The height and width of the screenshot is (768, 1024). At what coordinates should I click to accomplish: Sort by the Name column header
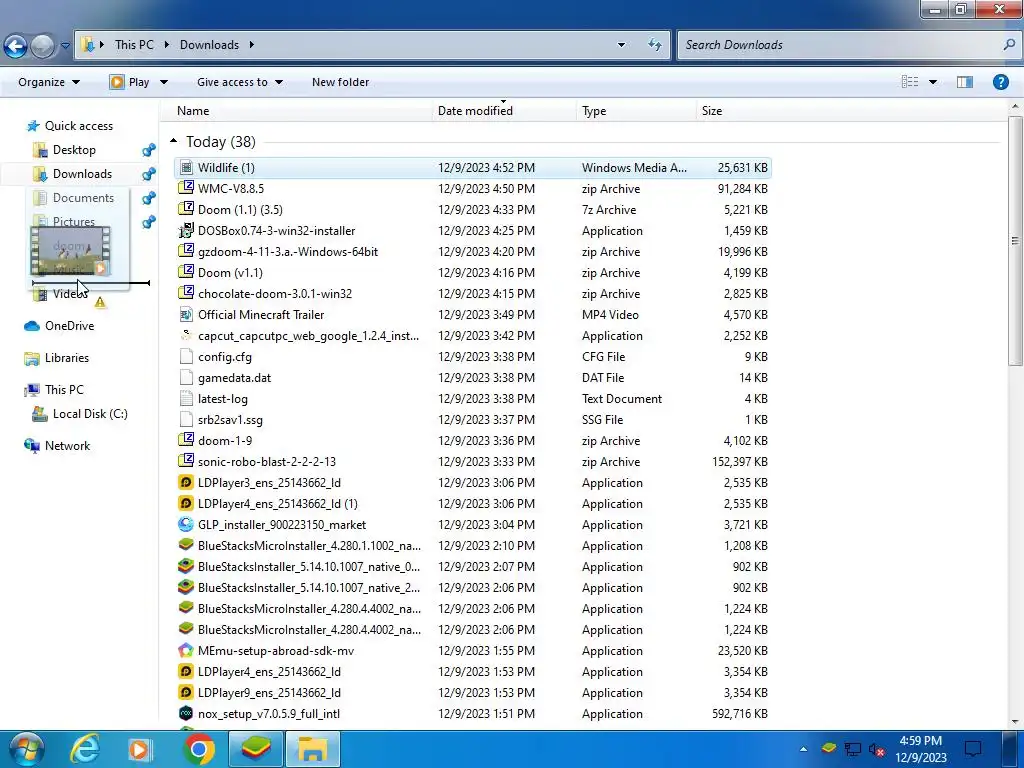pyautogui.click(x=193, y=111)
